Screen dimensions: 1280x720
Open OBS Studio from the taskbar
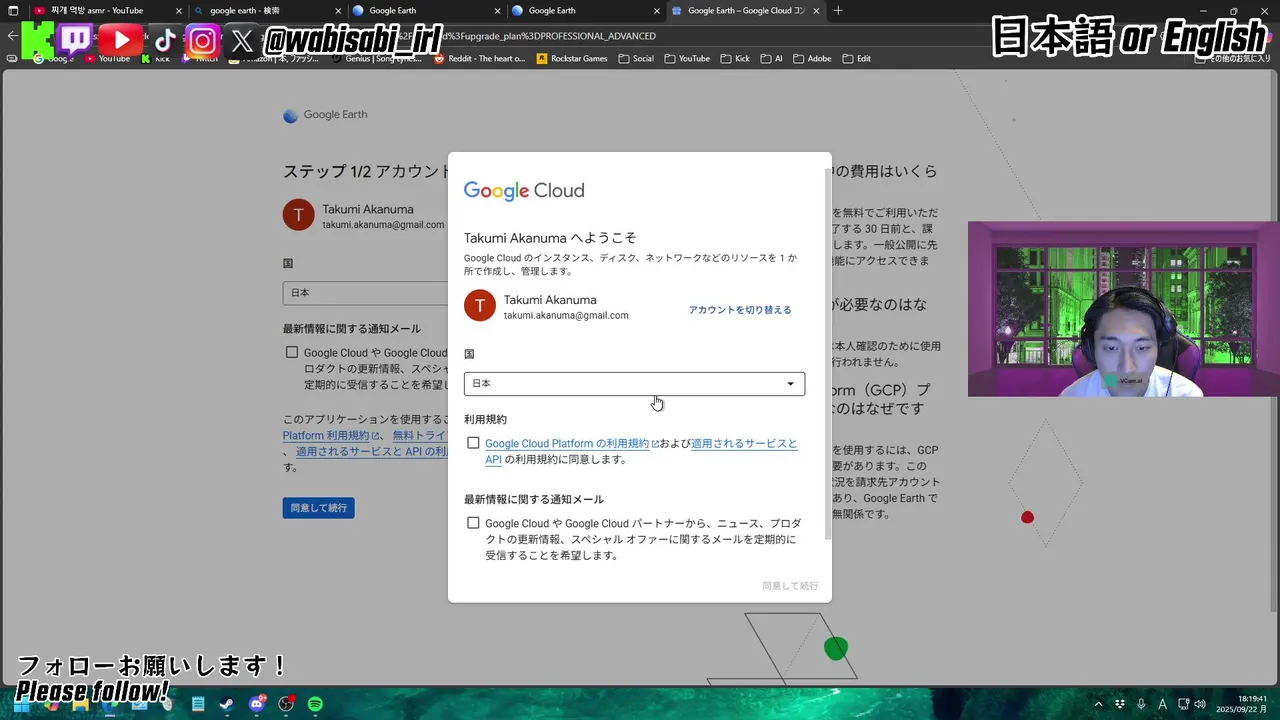tap(286, 704)
